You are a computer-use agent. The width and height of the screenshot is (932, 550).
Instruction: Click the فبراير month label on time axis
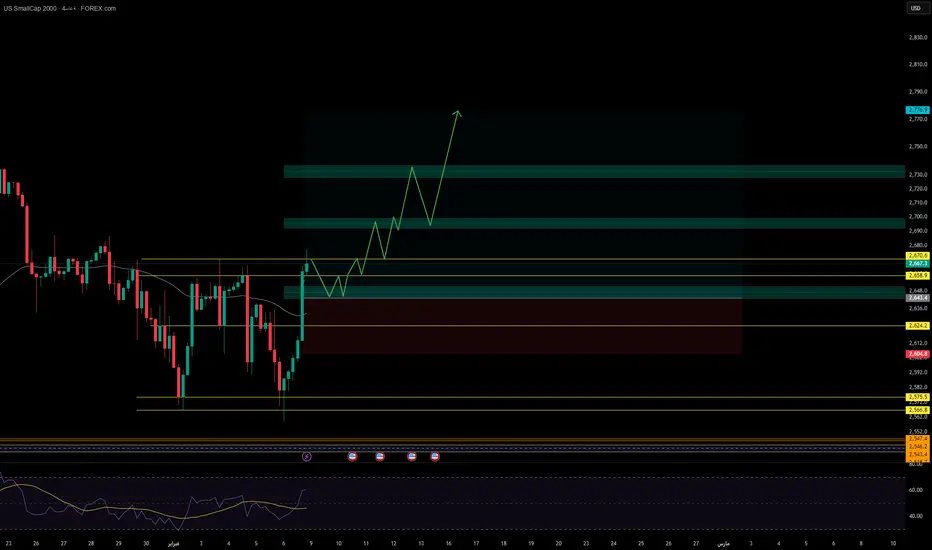coord(174,543)
